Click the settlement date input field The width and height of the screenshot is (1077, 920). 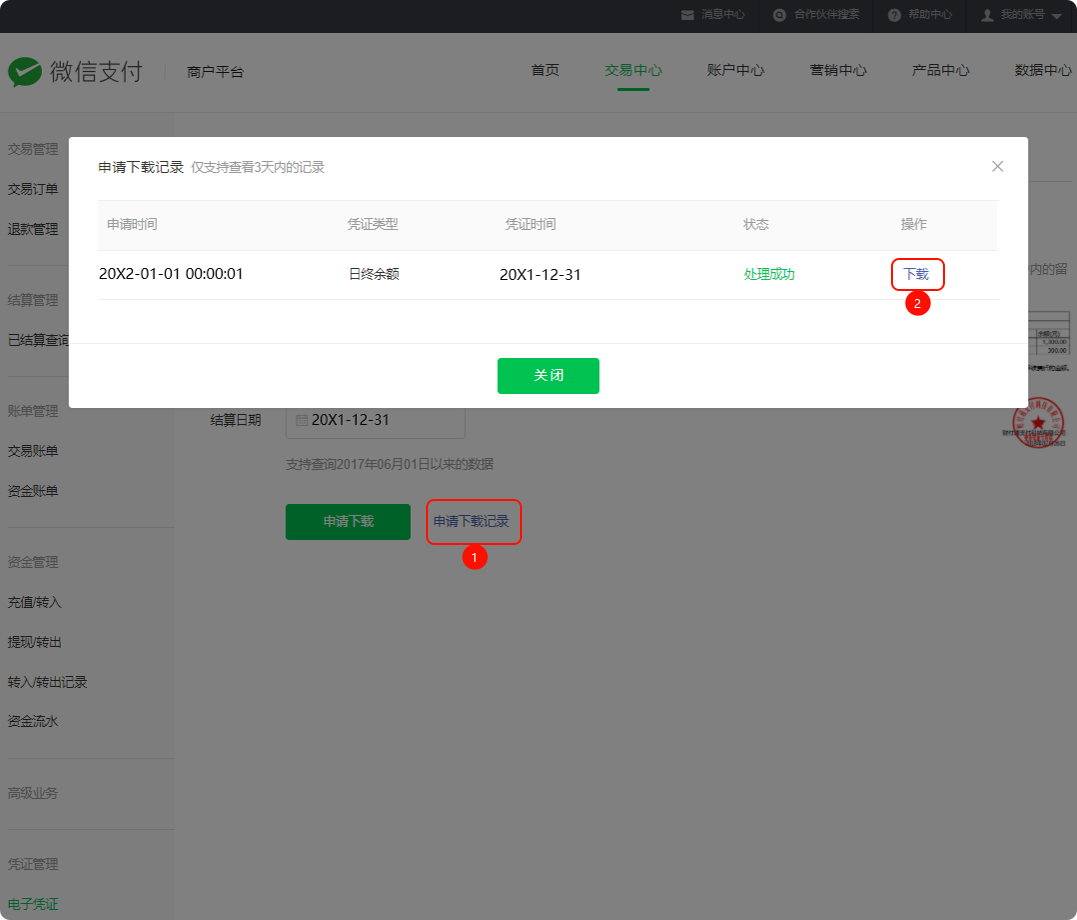375,420
